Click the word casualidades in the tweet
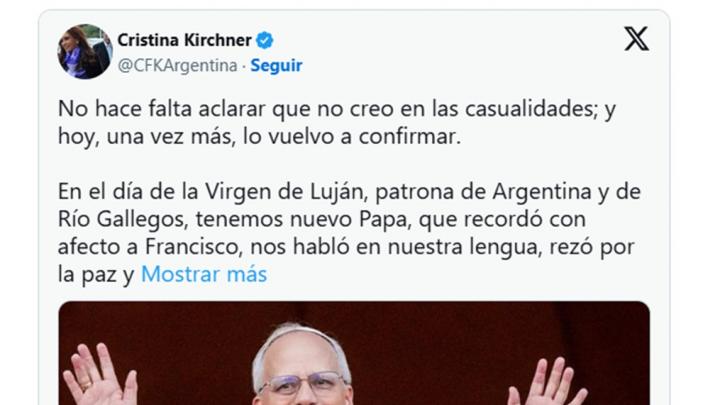The width and height of the screenshot is (720, 405). tap(530, 109)
